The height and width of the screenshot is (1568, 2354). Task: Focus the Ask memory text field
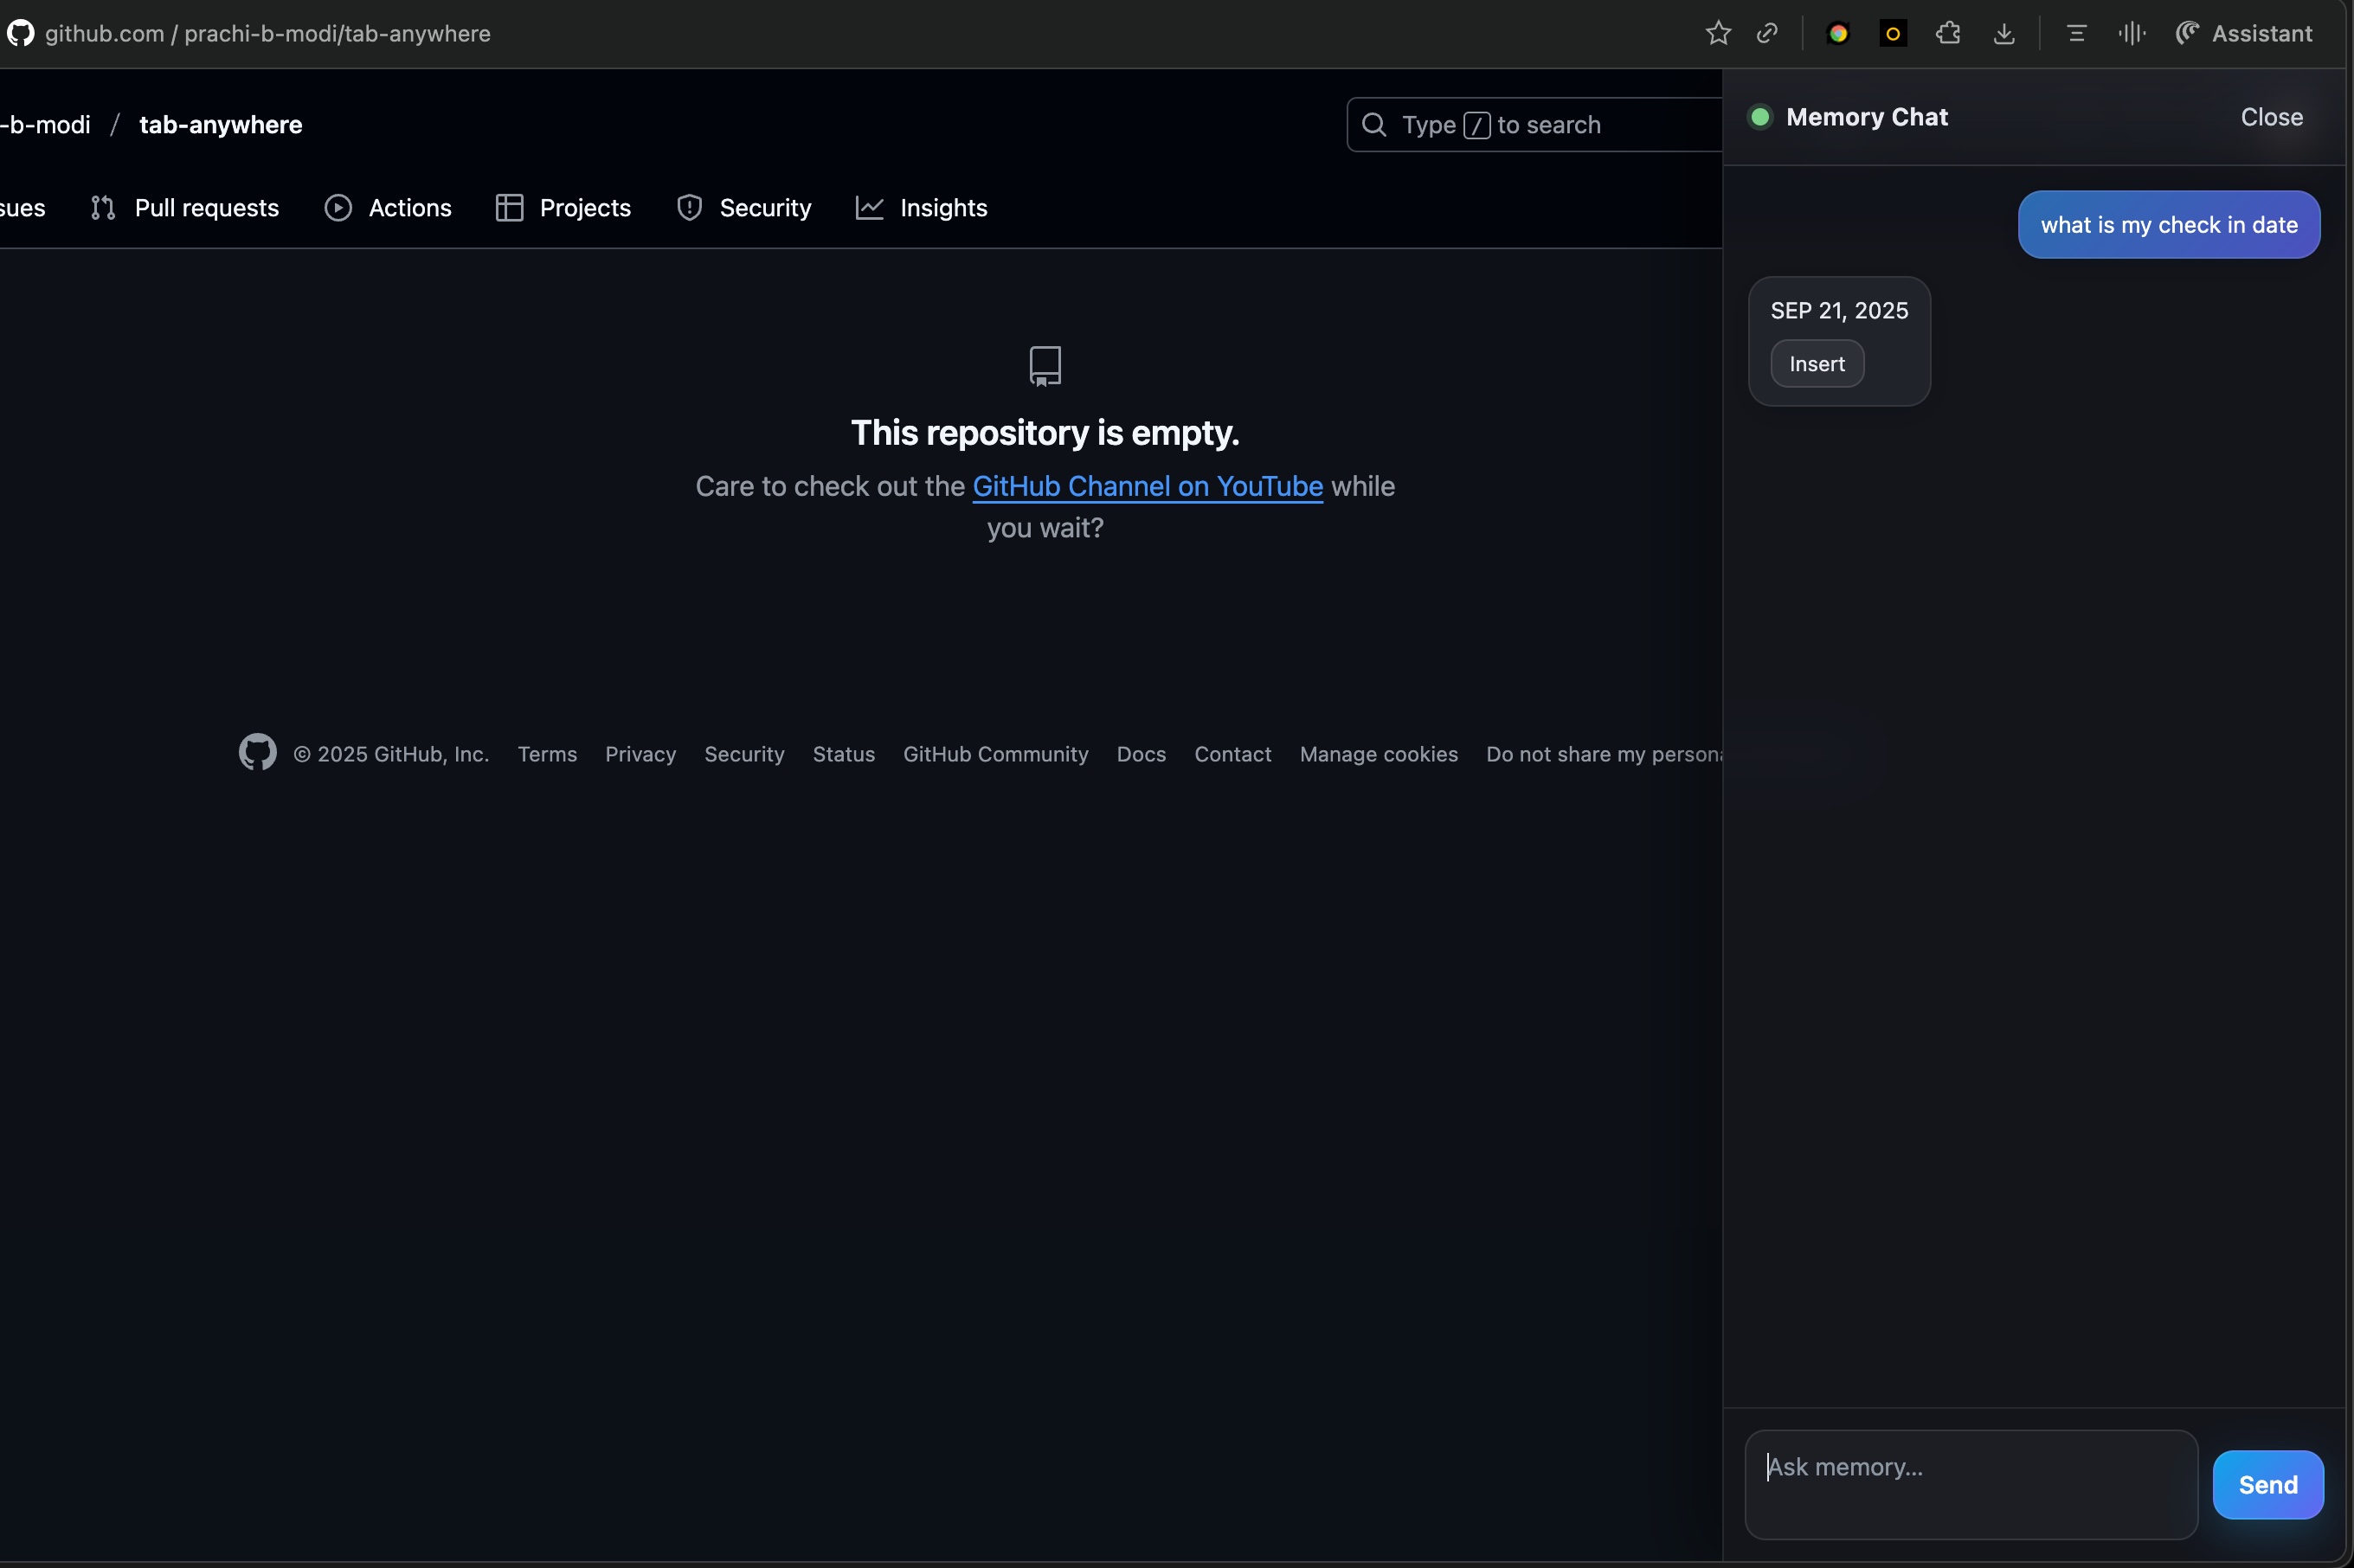1970,1483
